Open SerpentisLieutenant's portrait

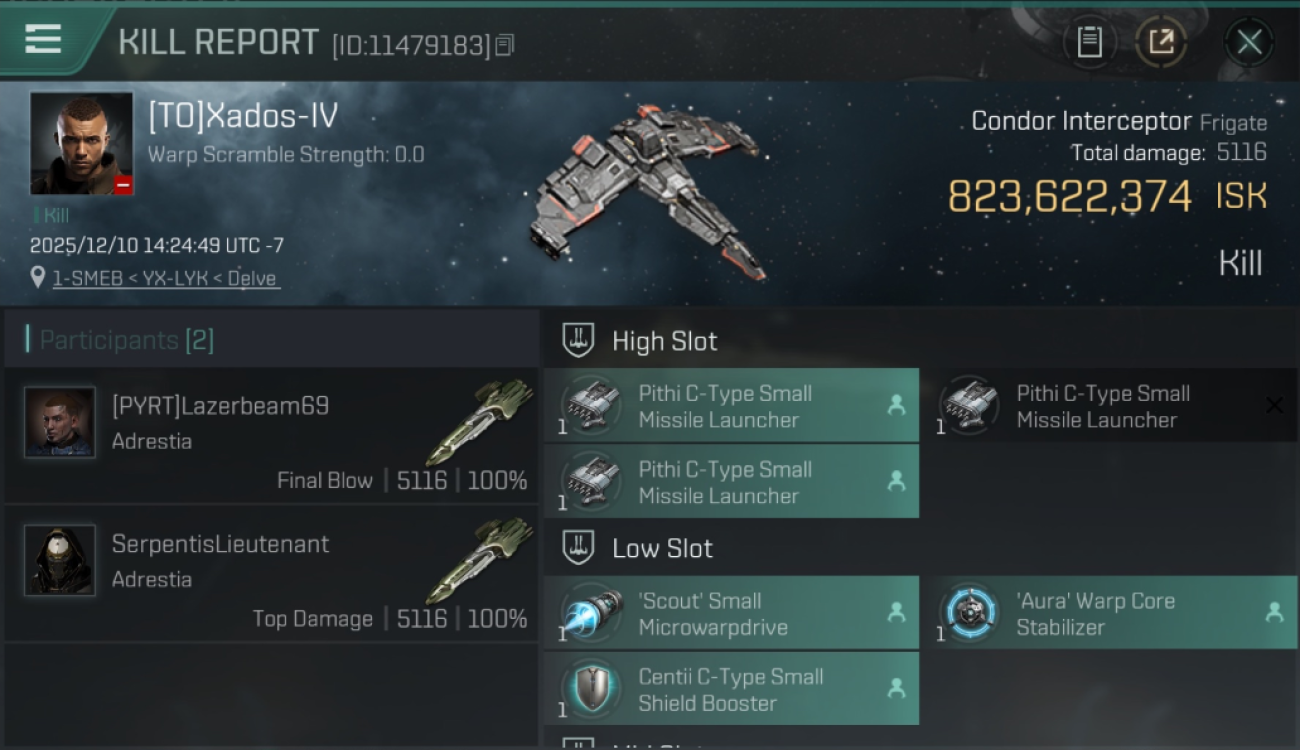pyautogui.click(x=60, y=560)
